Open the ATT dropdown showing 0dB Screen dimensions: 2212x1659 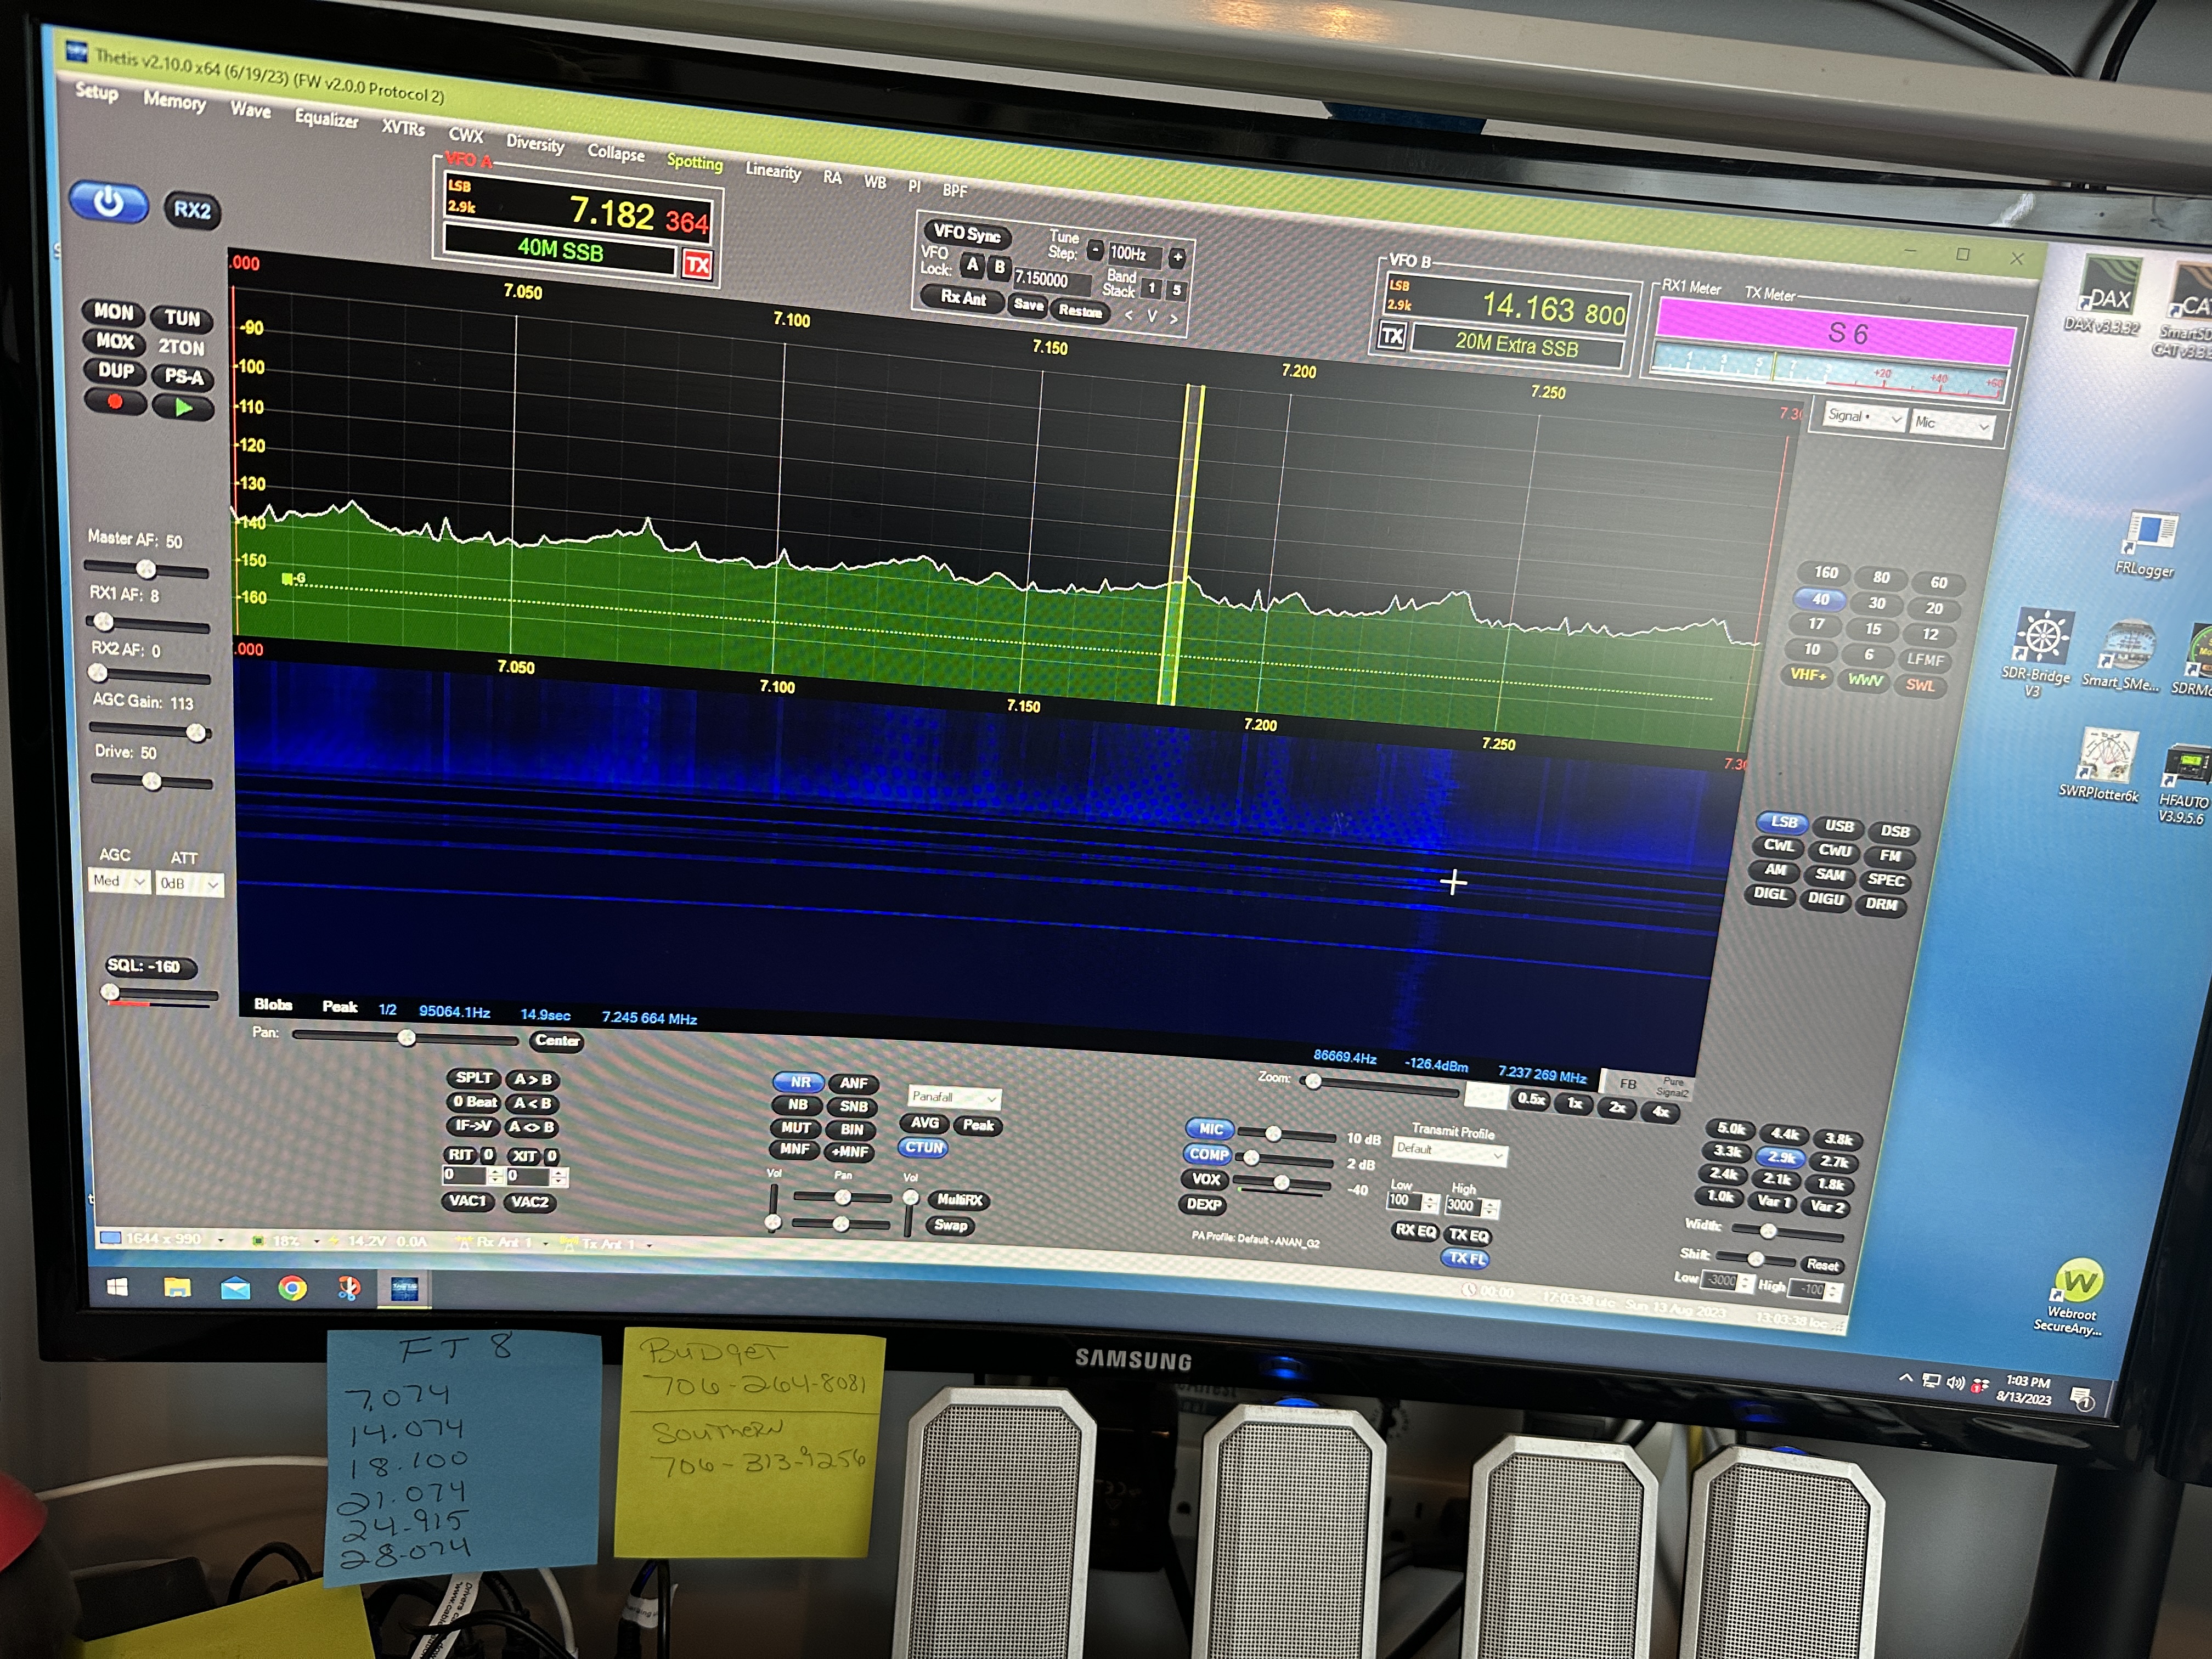189,884
